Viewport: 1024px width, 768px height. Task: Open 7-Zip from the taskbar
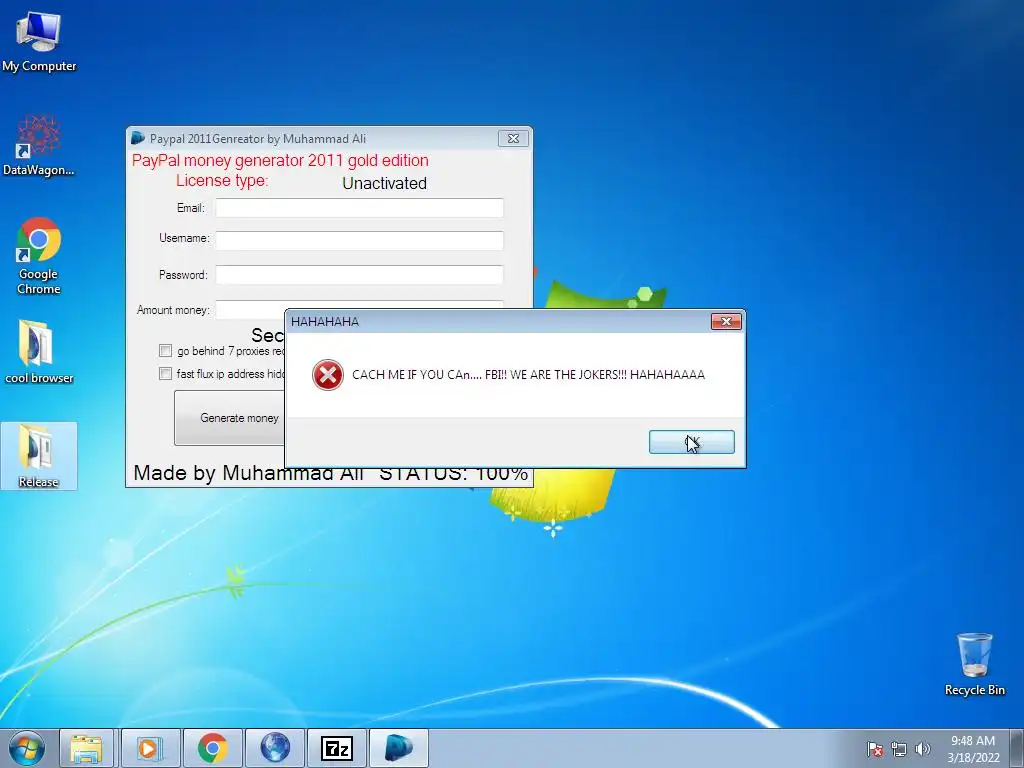point(337,748)
